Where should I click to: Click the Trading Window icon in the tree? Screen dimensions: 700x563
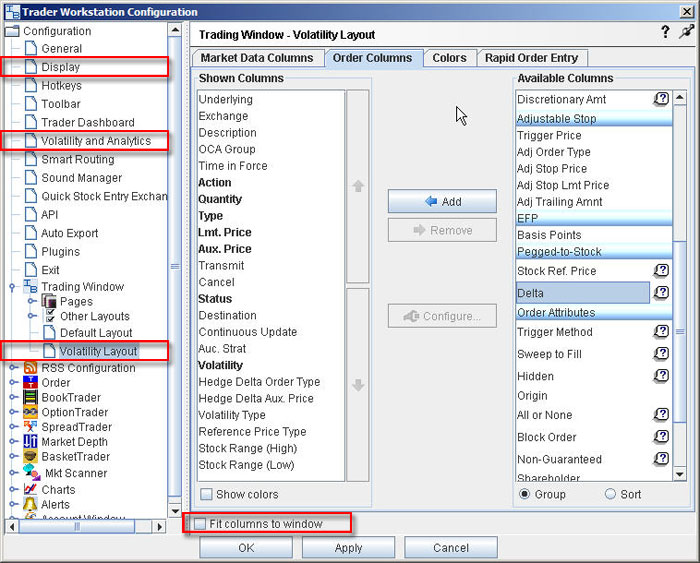30,286
